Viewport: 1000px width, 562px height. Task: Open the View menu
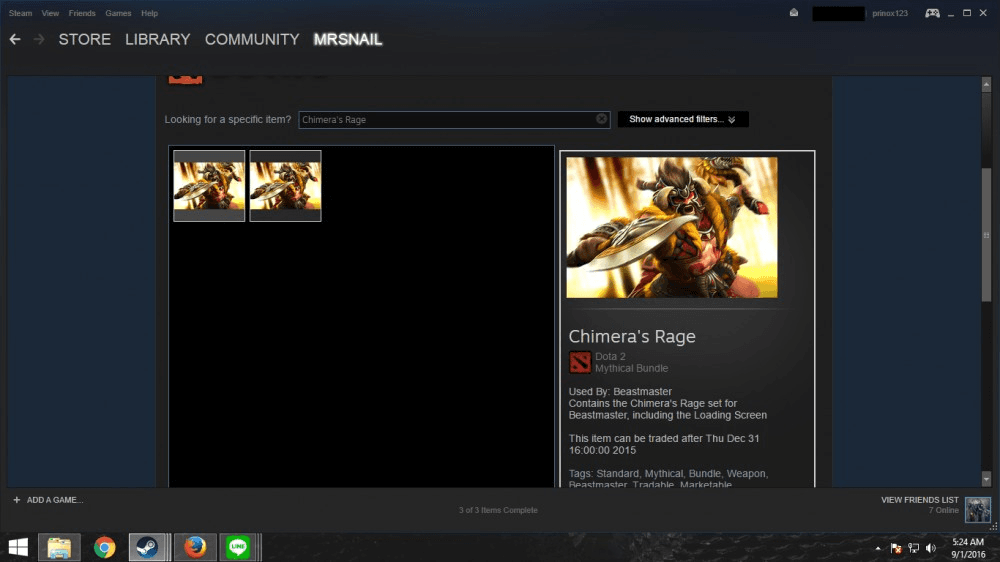pyautogui.click(x=50, y=13)
